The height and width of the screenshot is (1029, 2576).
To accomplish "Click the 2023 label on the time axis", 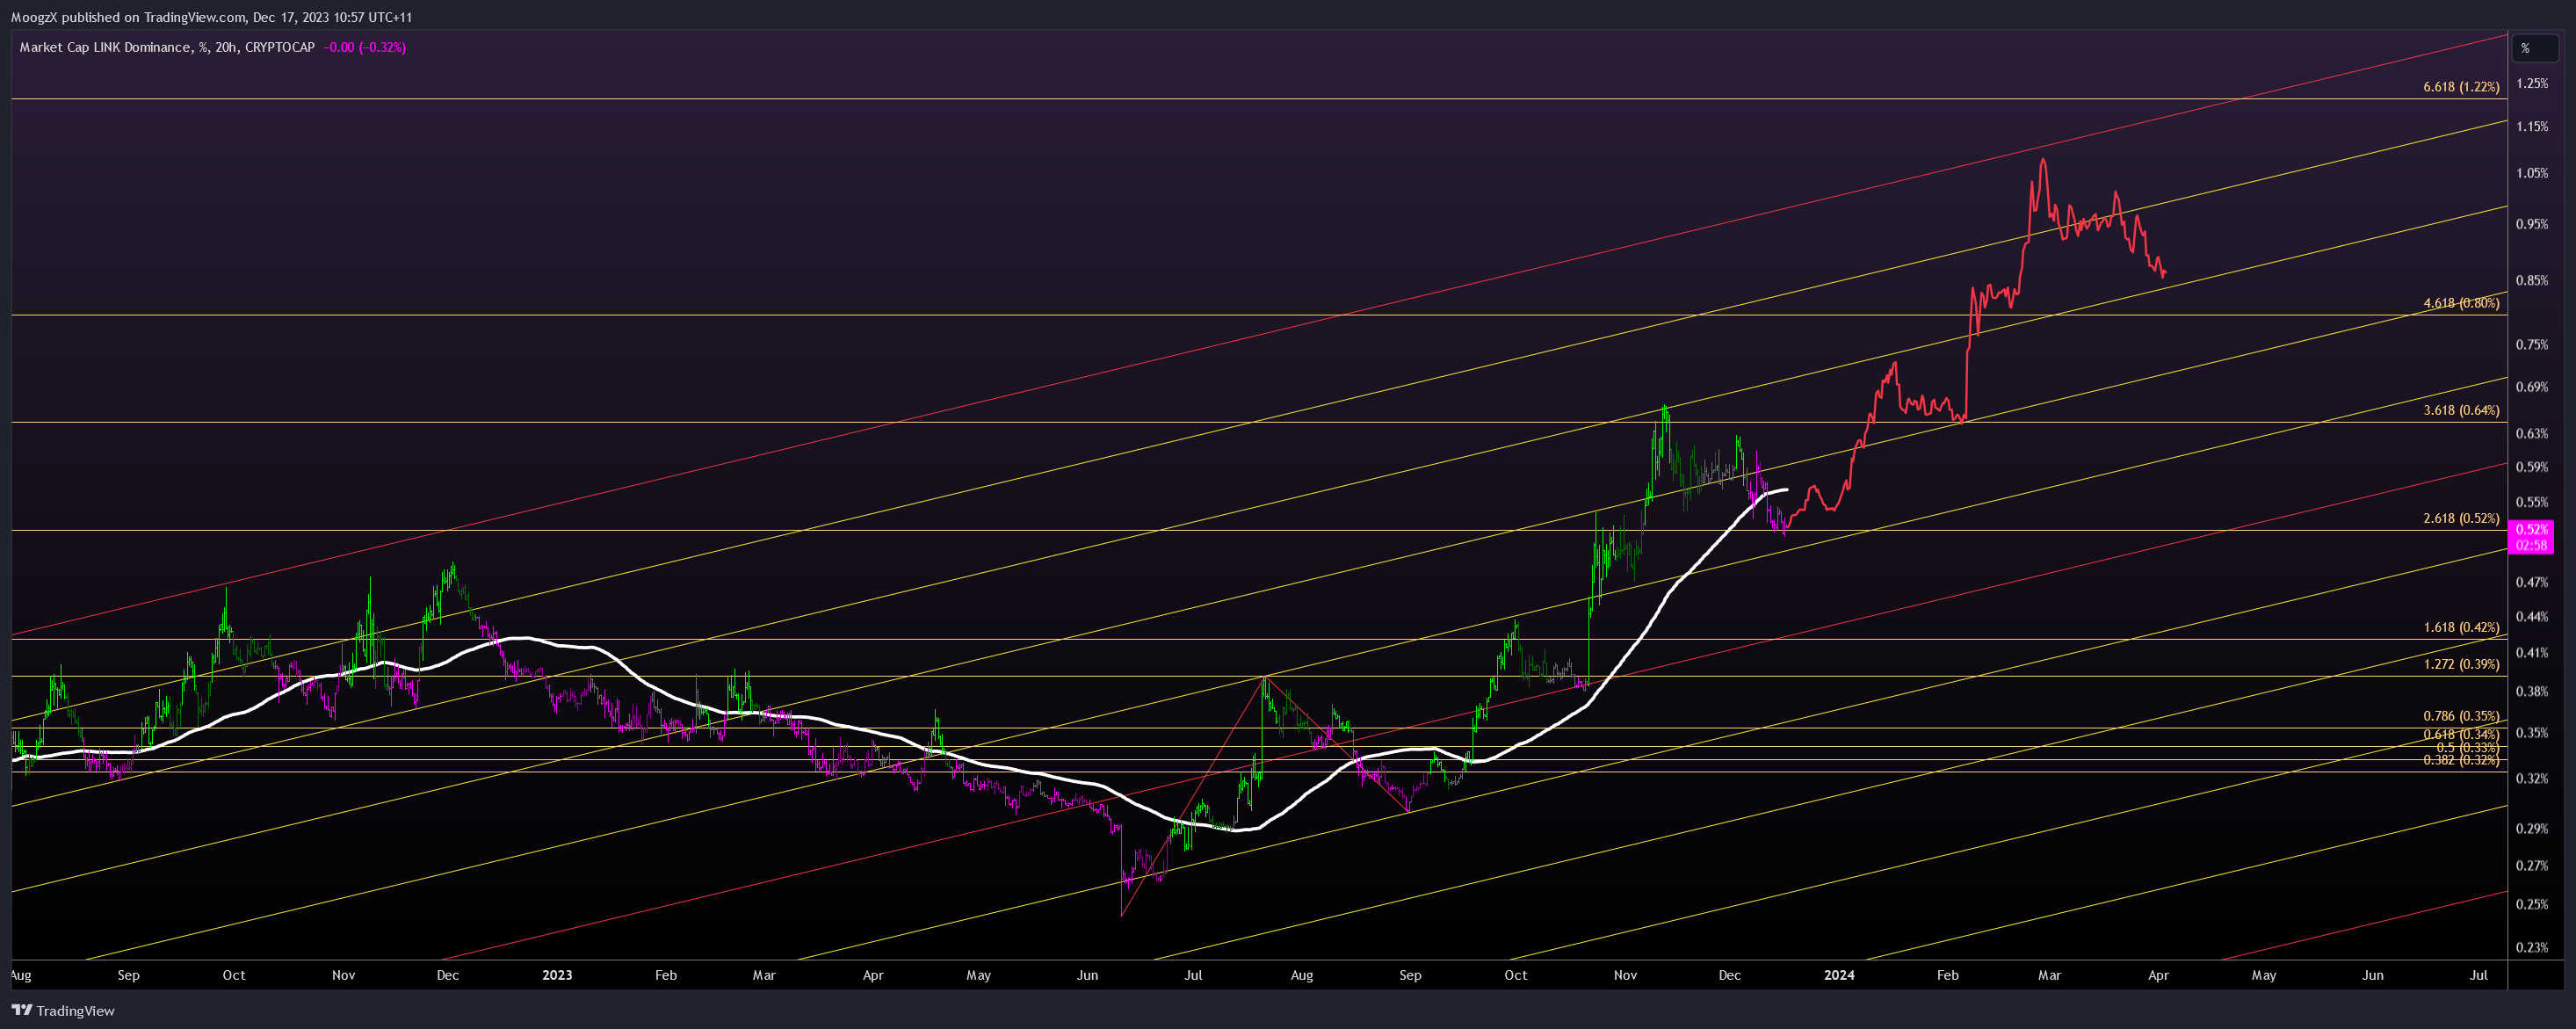I will tap(557, 975).
